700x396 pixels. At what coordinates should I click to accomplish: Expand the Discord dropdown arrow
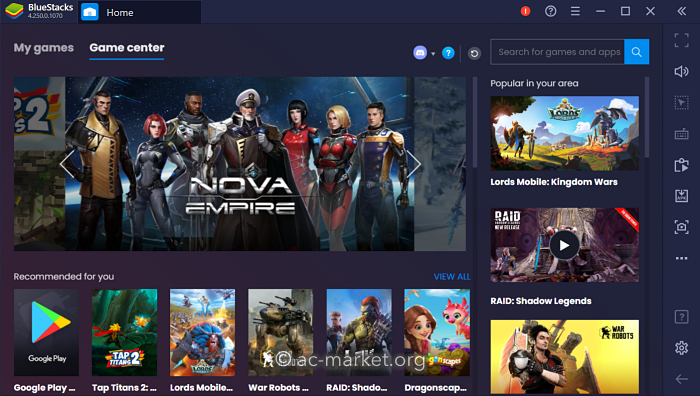pyautogui.click(x=433, y=54)
